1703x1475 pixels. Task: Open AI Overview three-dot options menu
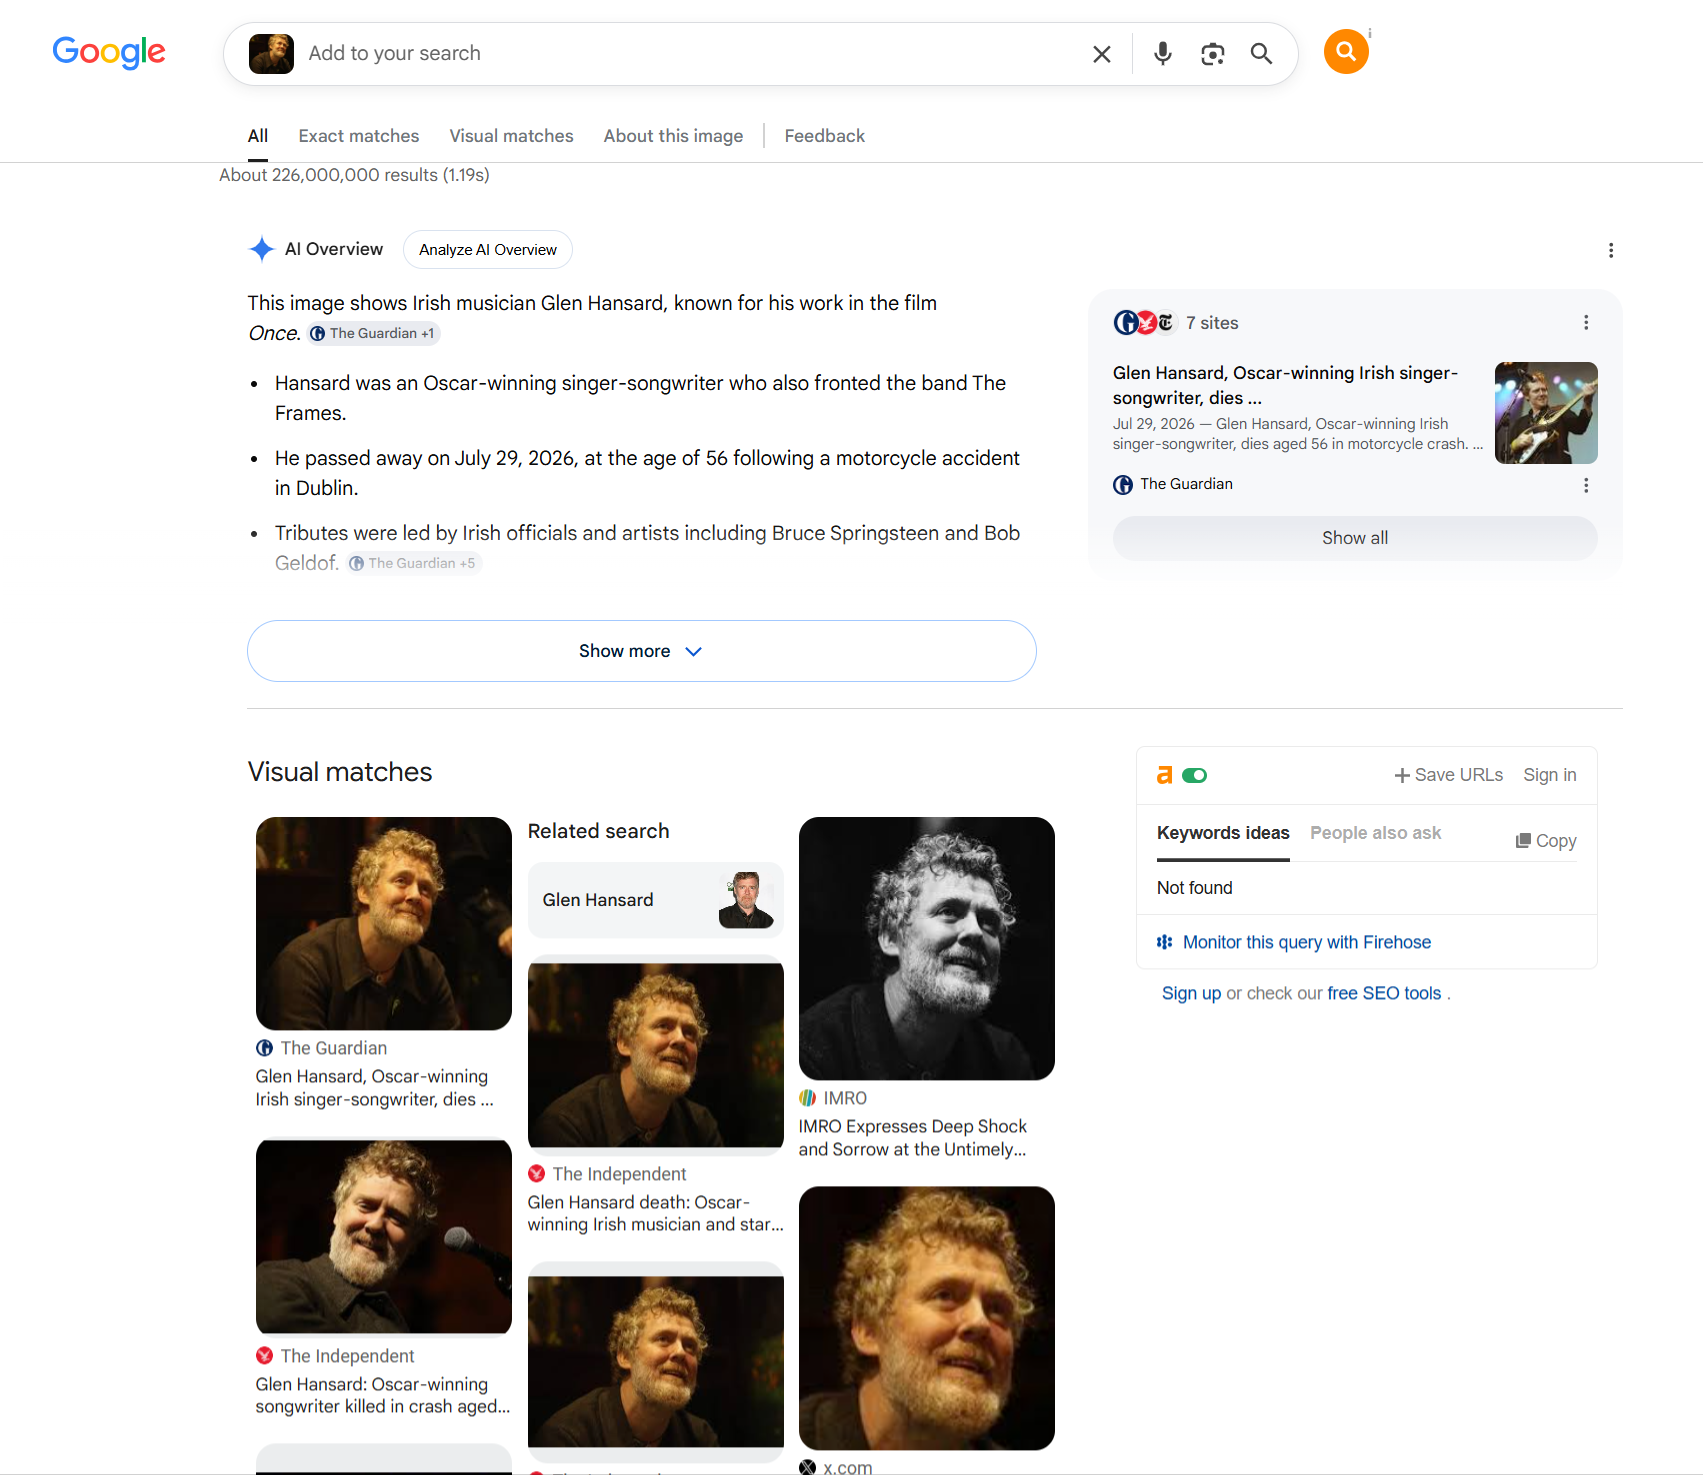tap(1611, 250)
